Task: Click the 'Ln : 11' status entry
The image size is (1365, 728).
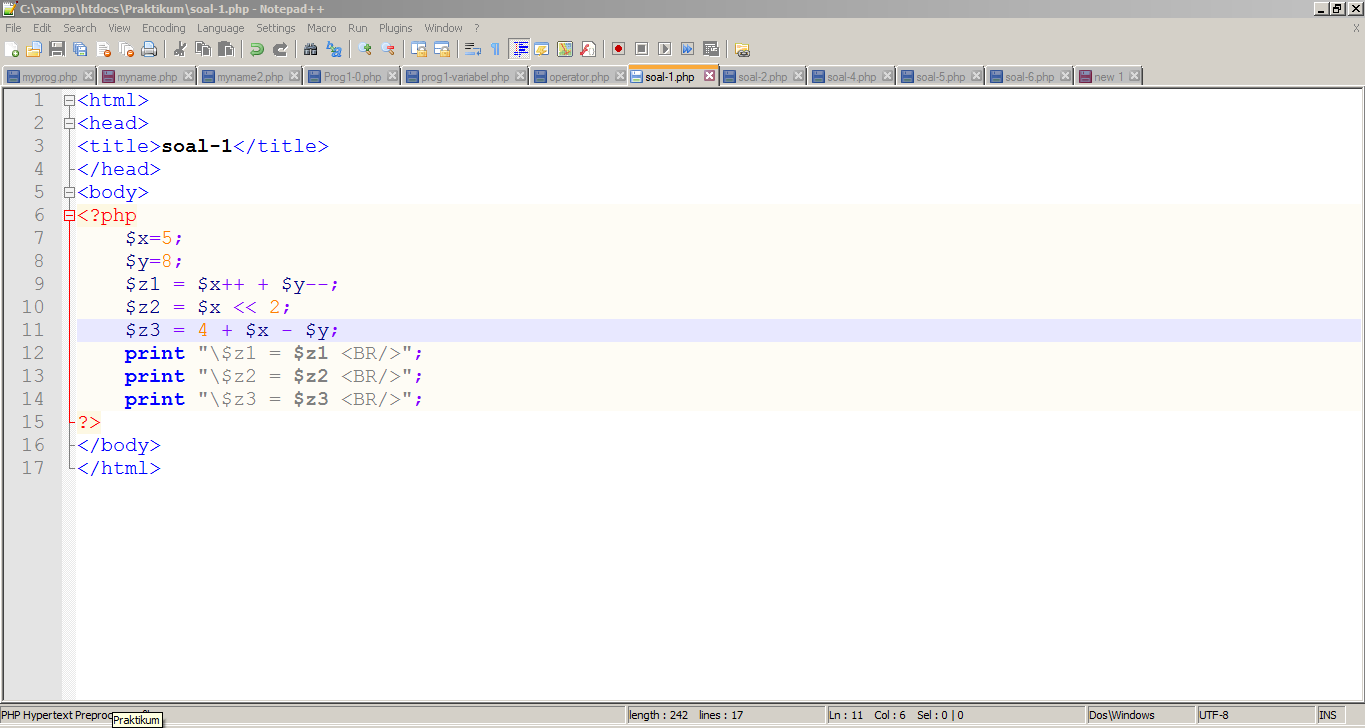Action: point(846,715)
